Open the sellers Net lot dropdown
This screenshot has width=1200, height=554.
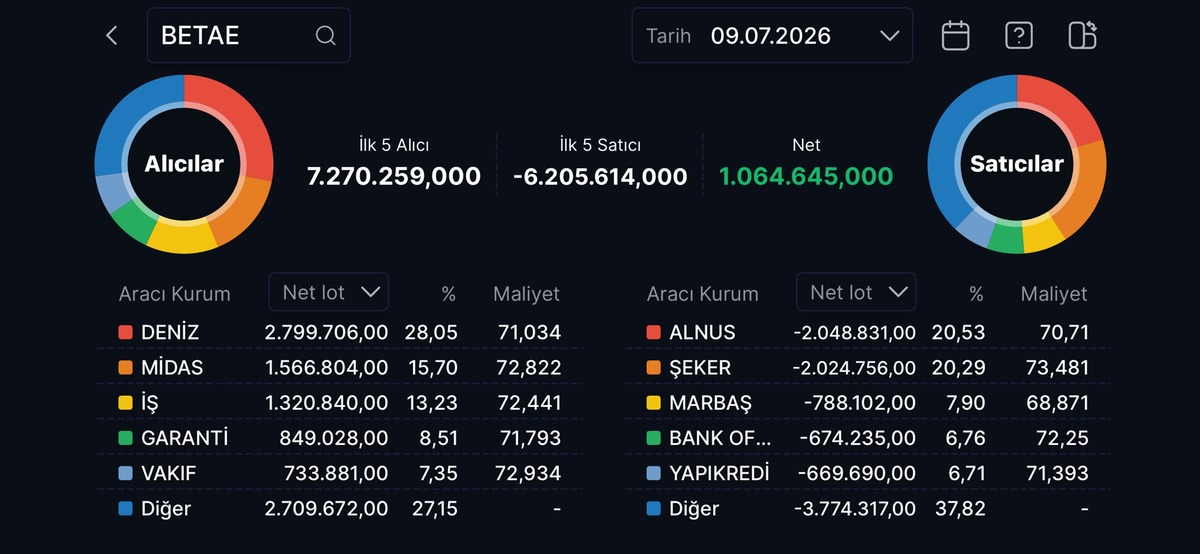(x=856, y=292)
